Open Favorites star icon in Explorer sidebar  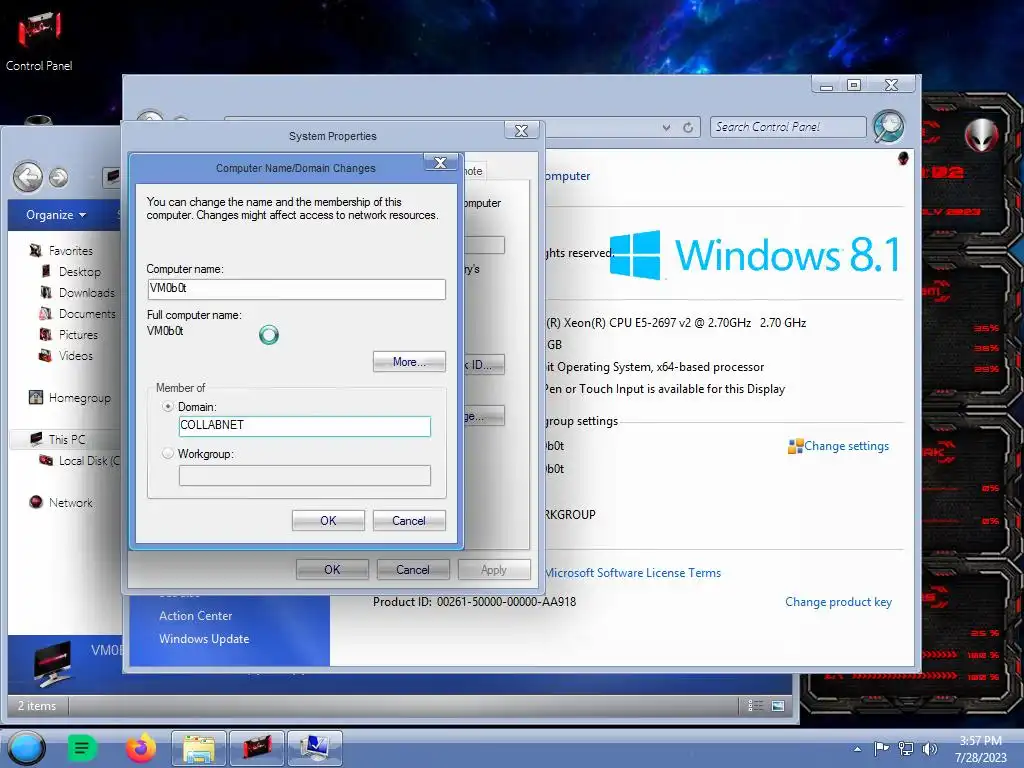[36, 250]
